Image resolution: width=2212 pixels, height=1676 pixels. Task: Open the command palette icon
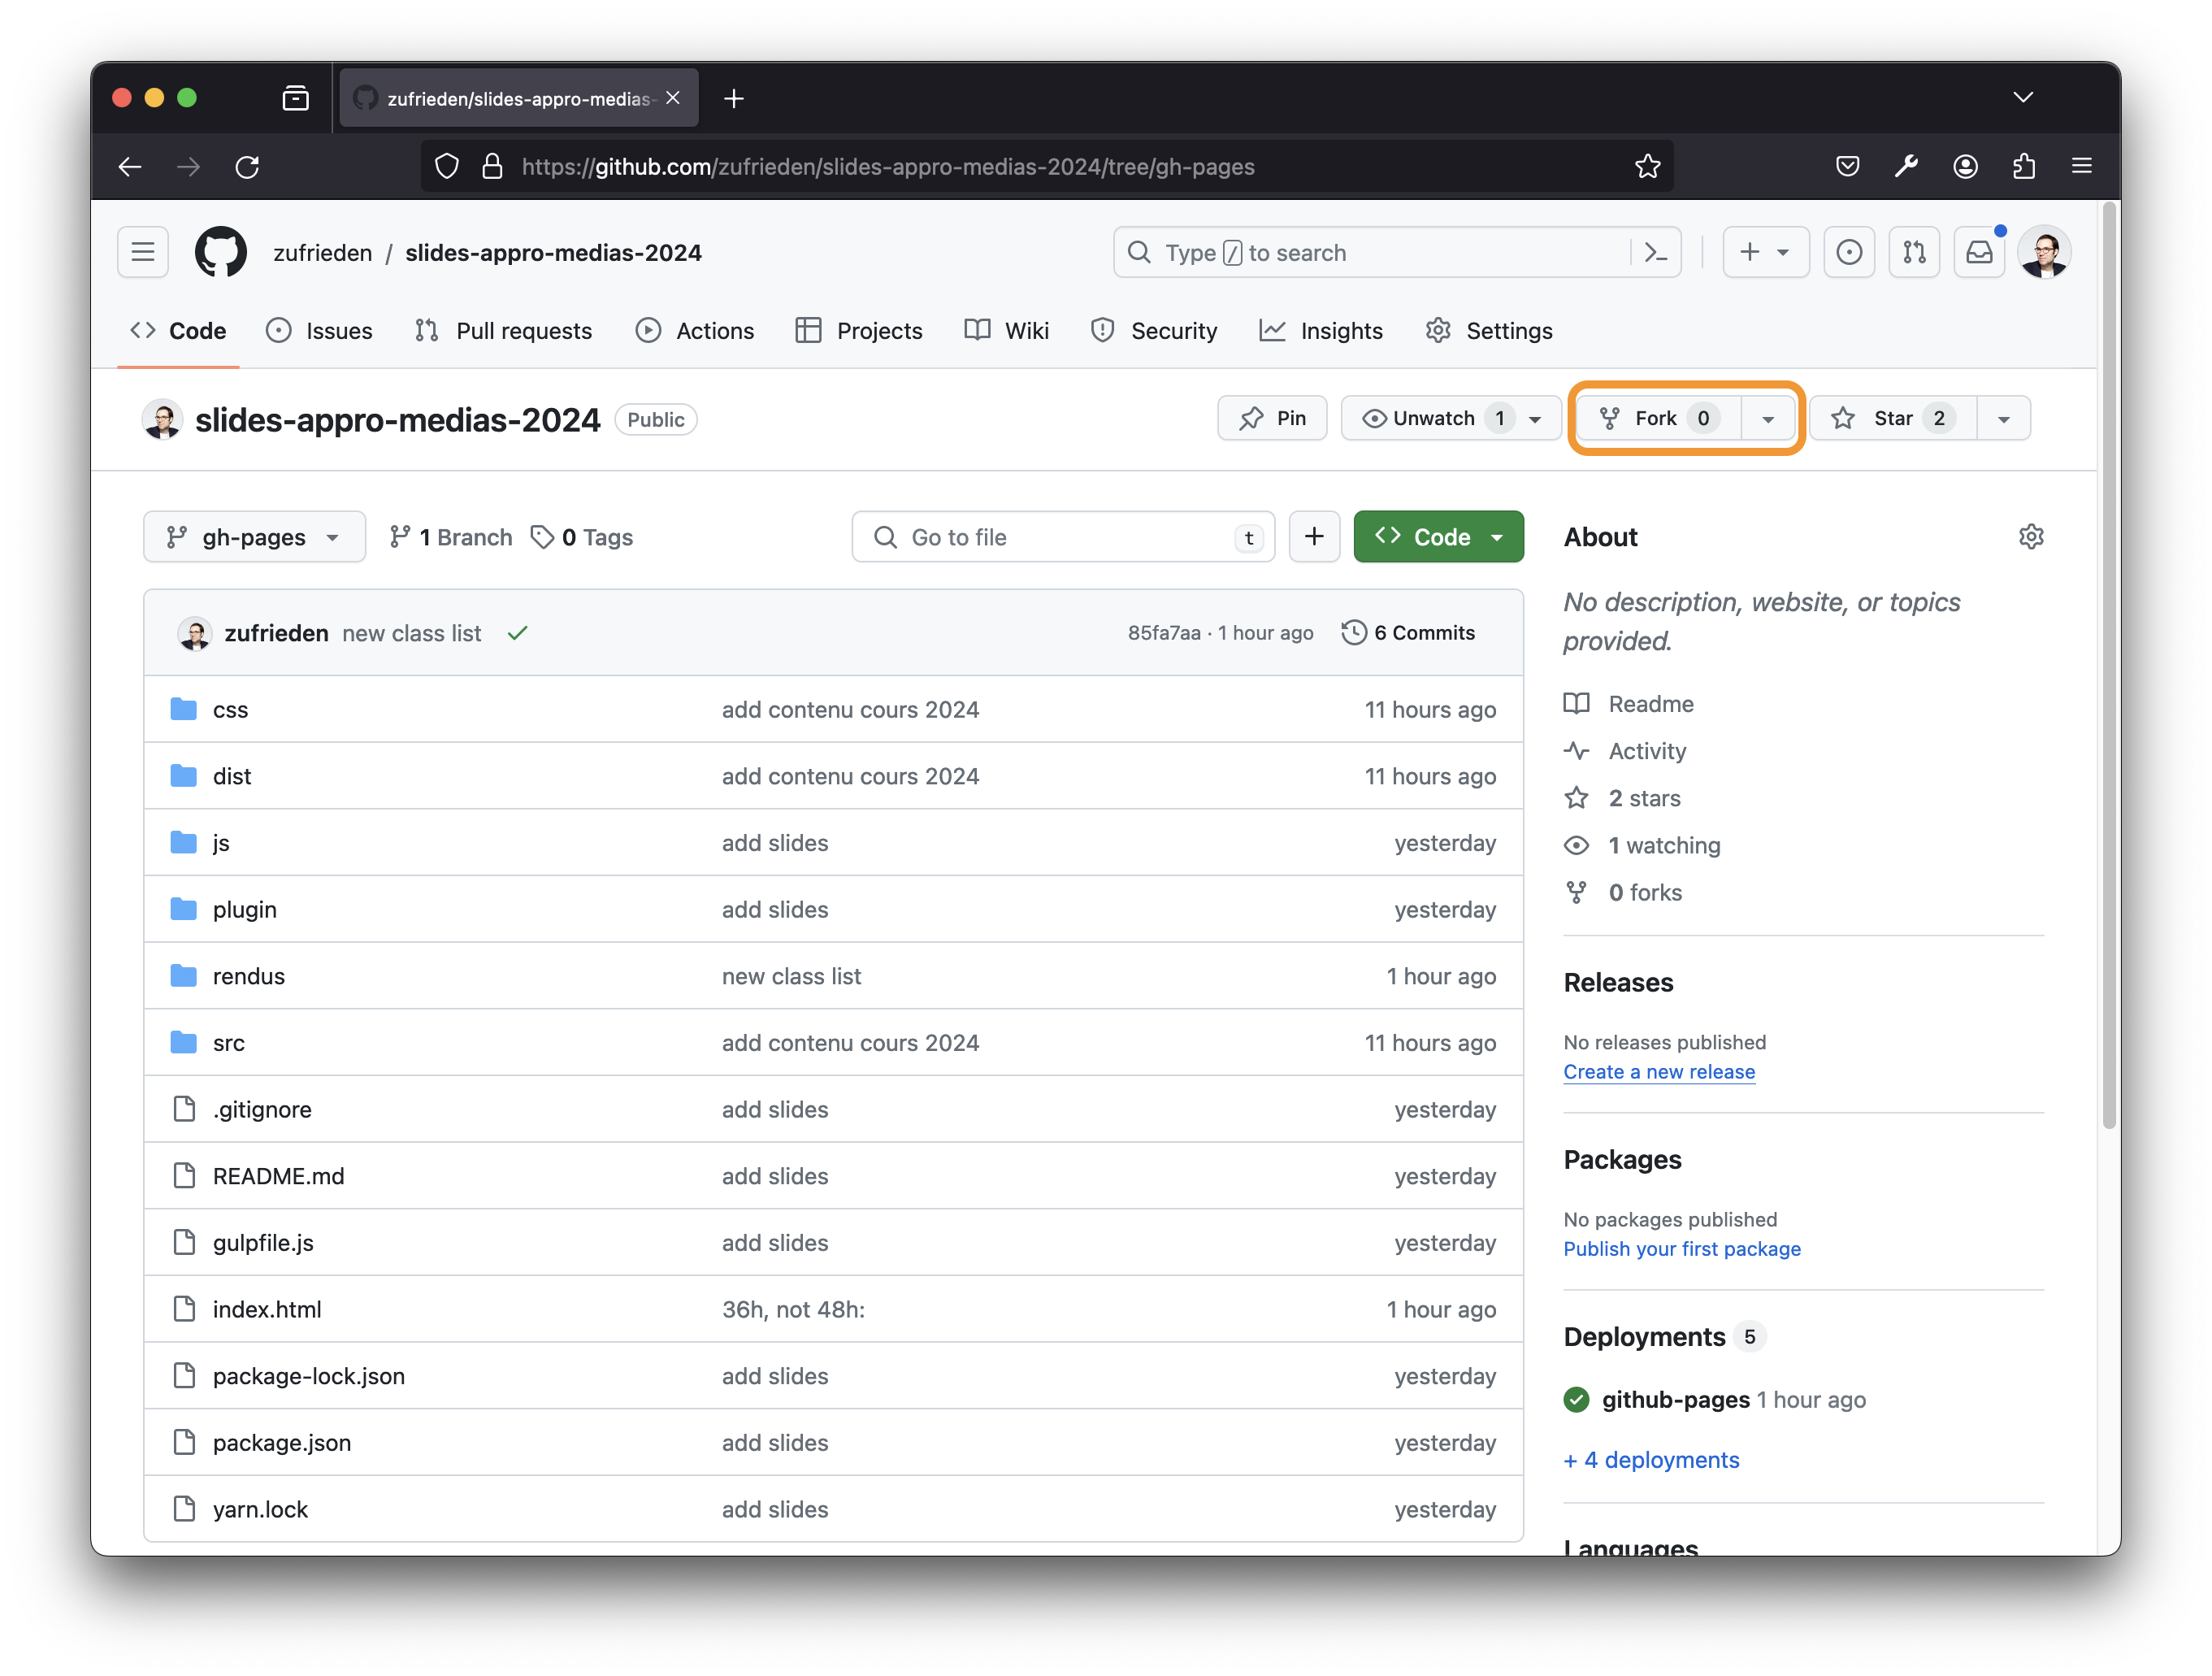(x=1656, y=252)
